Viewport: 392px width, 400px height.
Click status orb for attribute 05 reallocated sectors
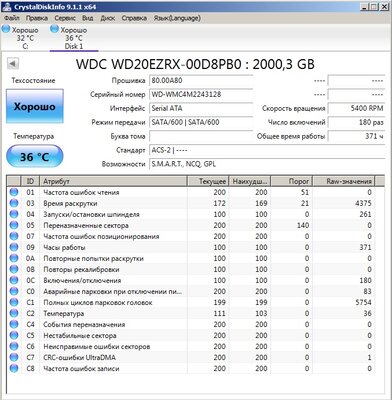point(14,225)
